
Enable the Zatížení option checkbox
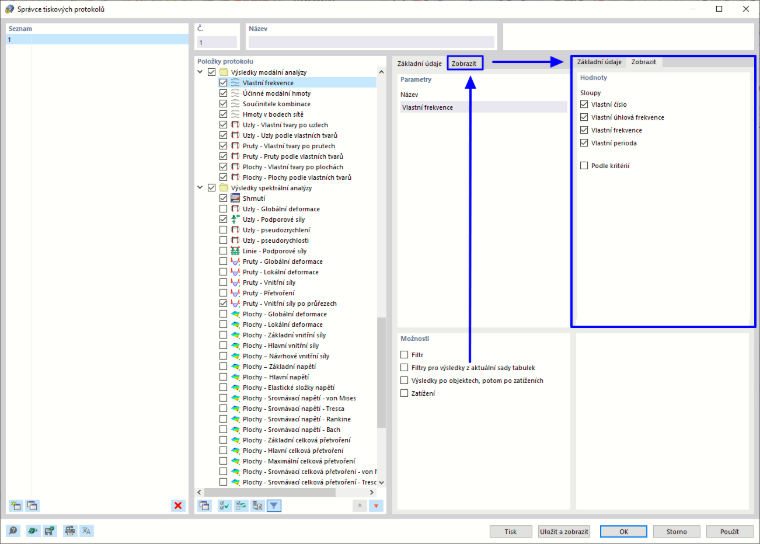404,393
